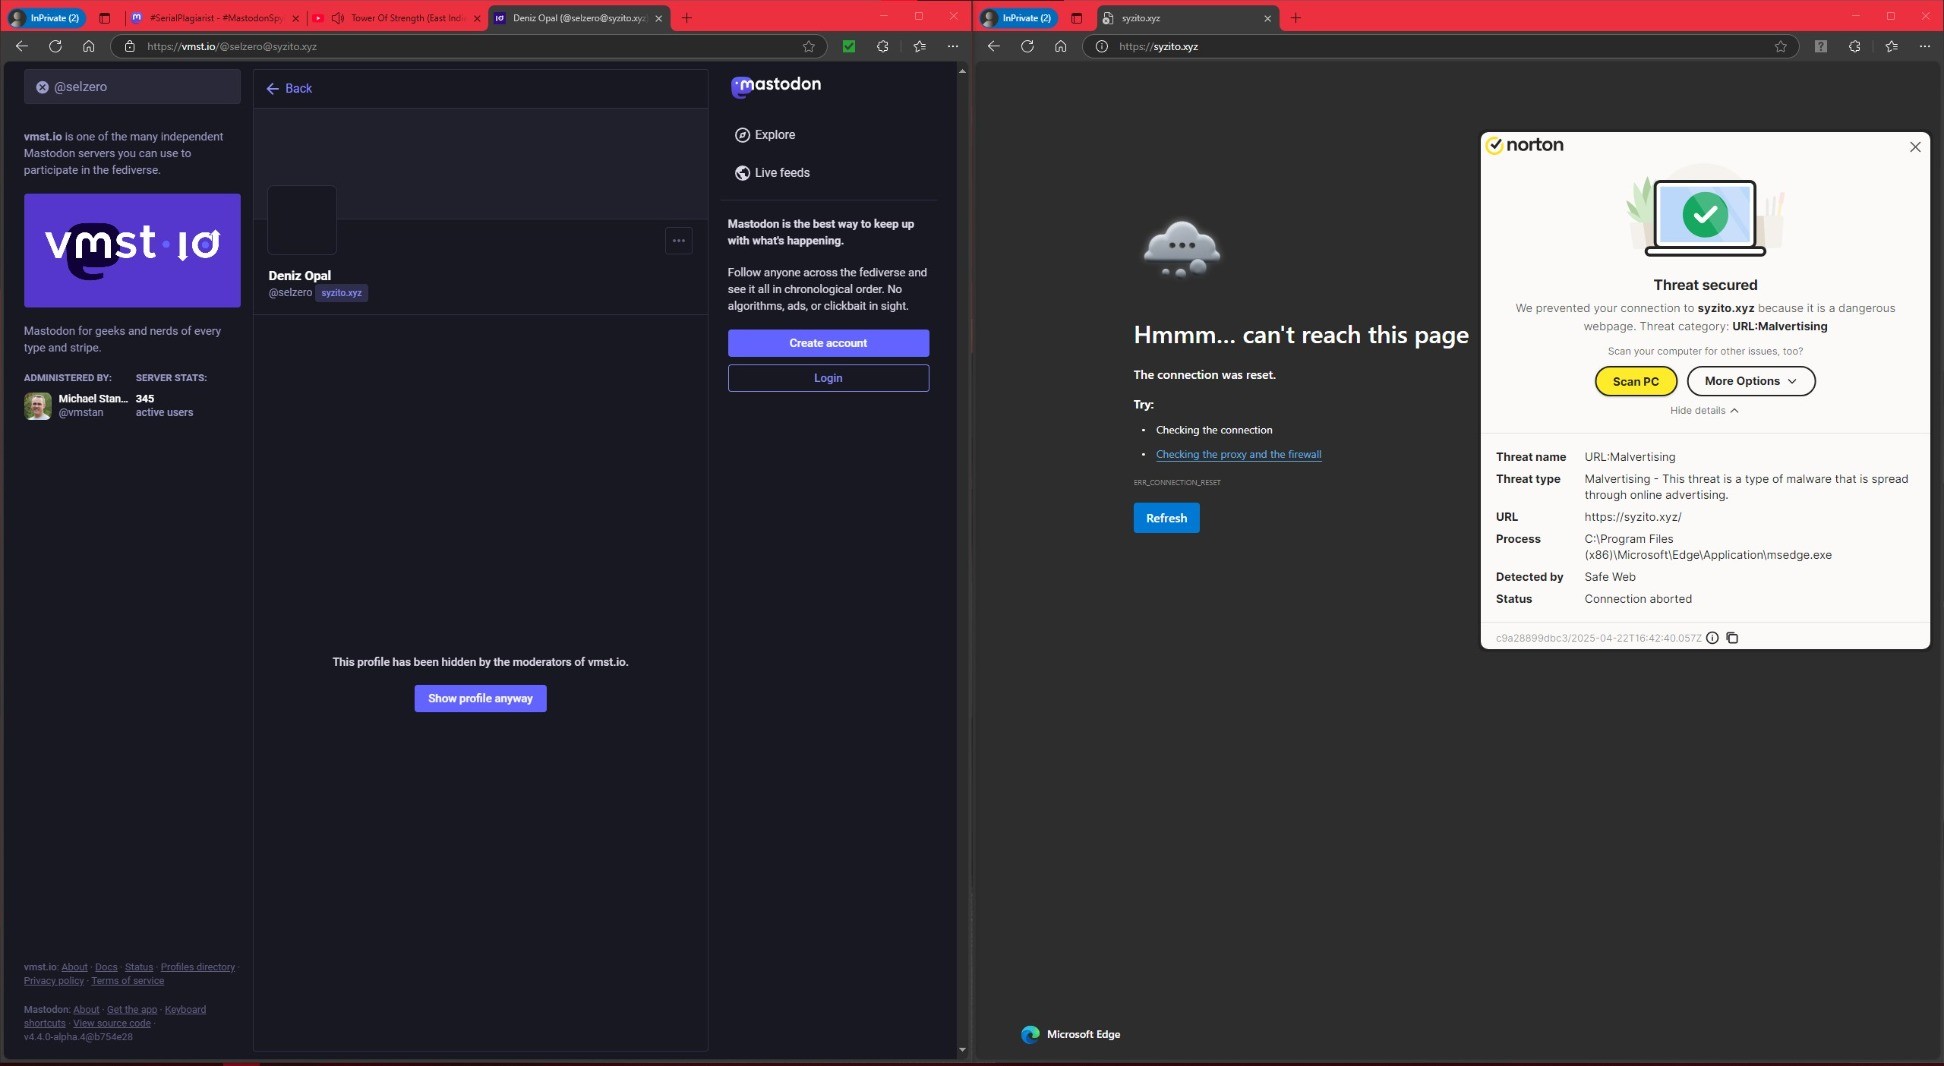Go back in the left vmst.io browser window
The width and height of the screenshot is (1944, 1066).
(x=21, y=46)
